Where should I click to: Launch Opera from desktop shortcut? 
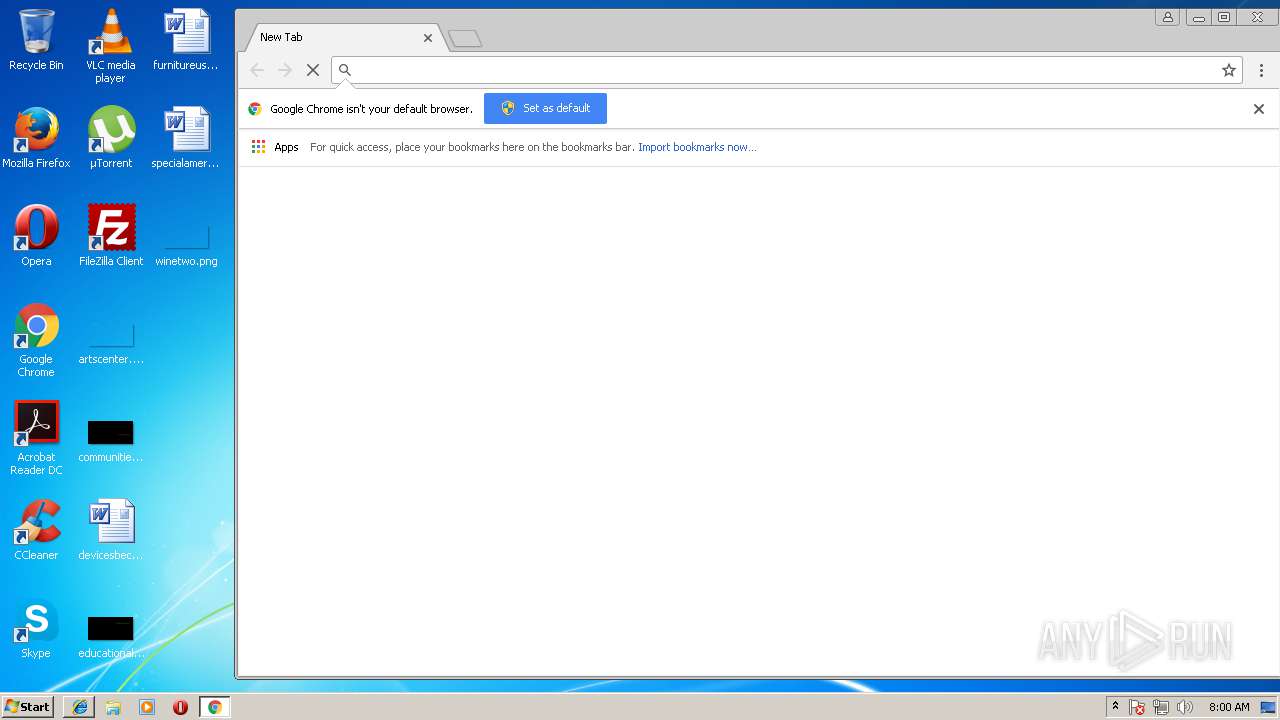[x=36, y=236]
